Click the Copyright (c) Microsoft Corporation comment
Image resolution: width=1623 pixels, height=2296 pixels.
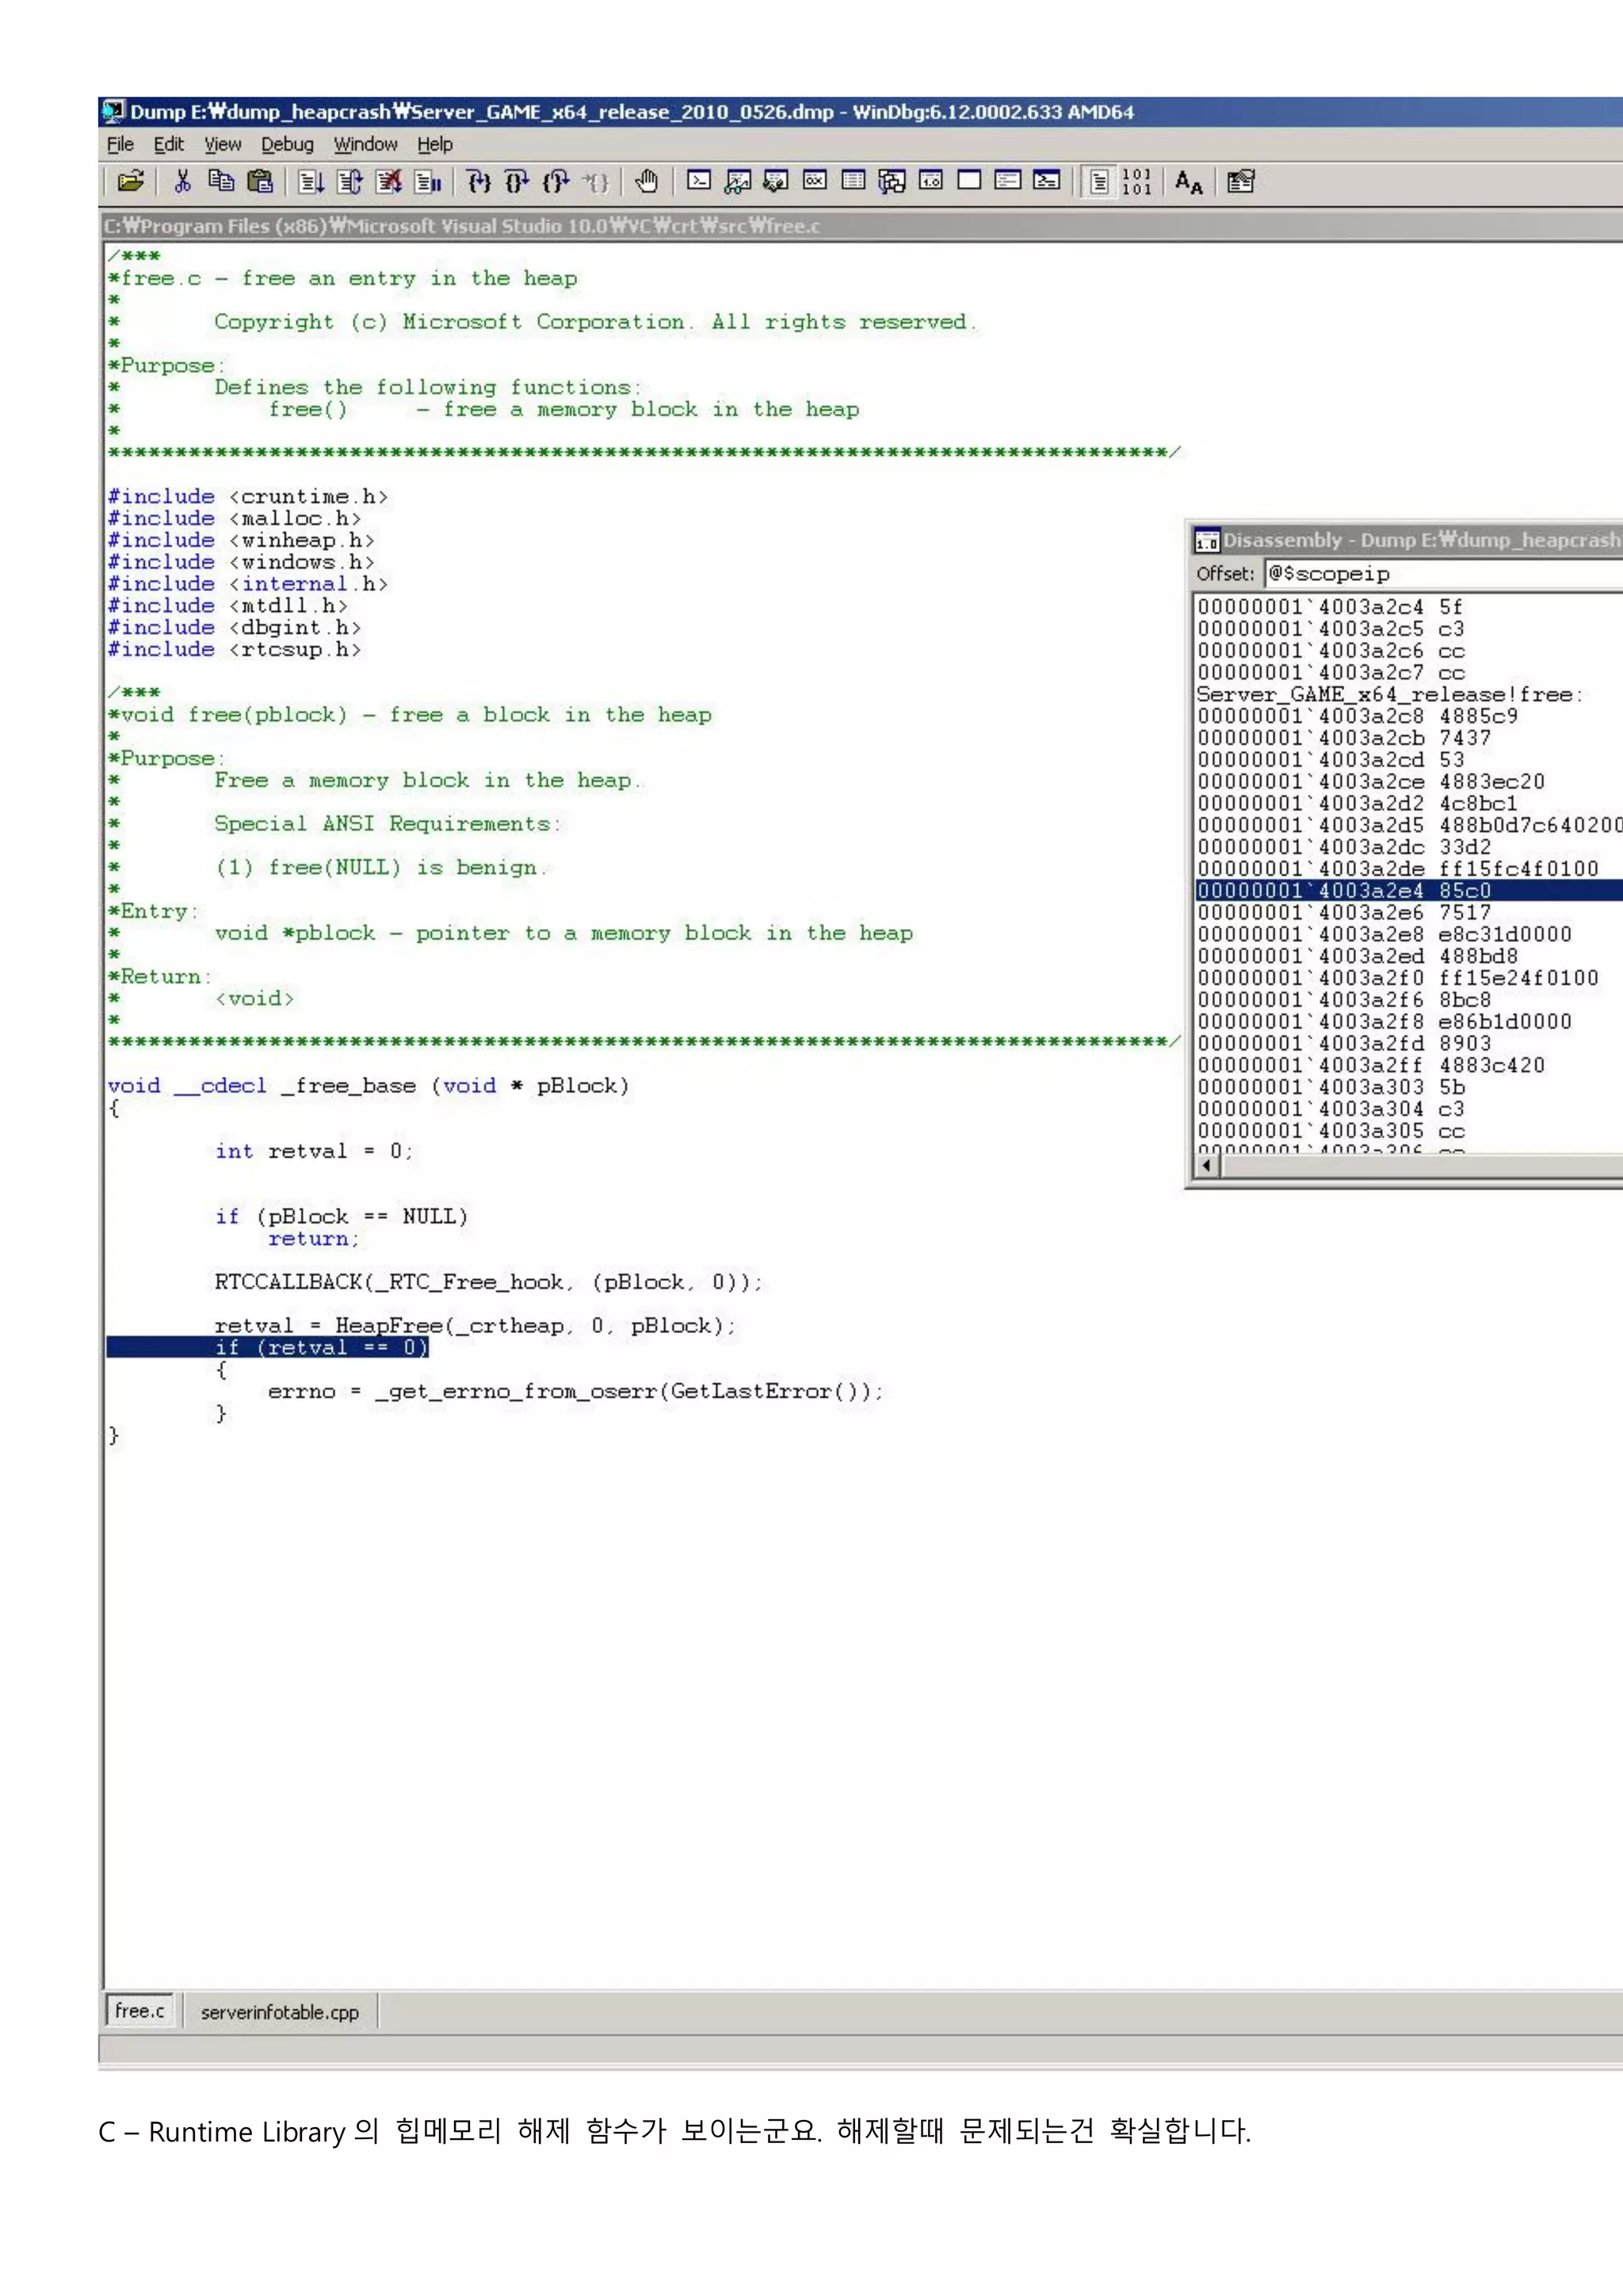pos(595,322)
